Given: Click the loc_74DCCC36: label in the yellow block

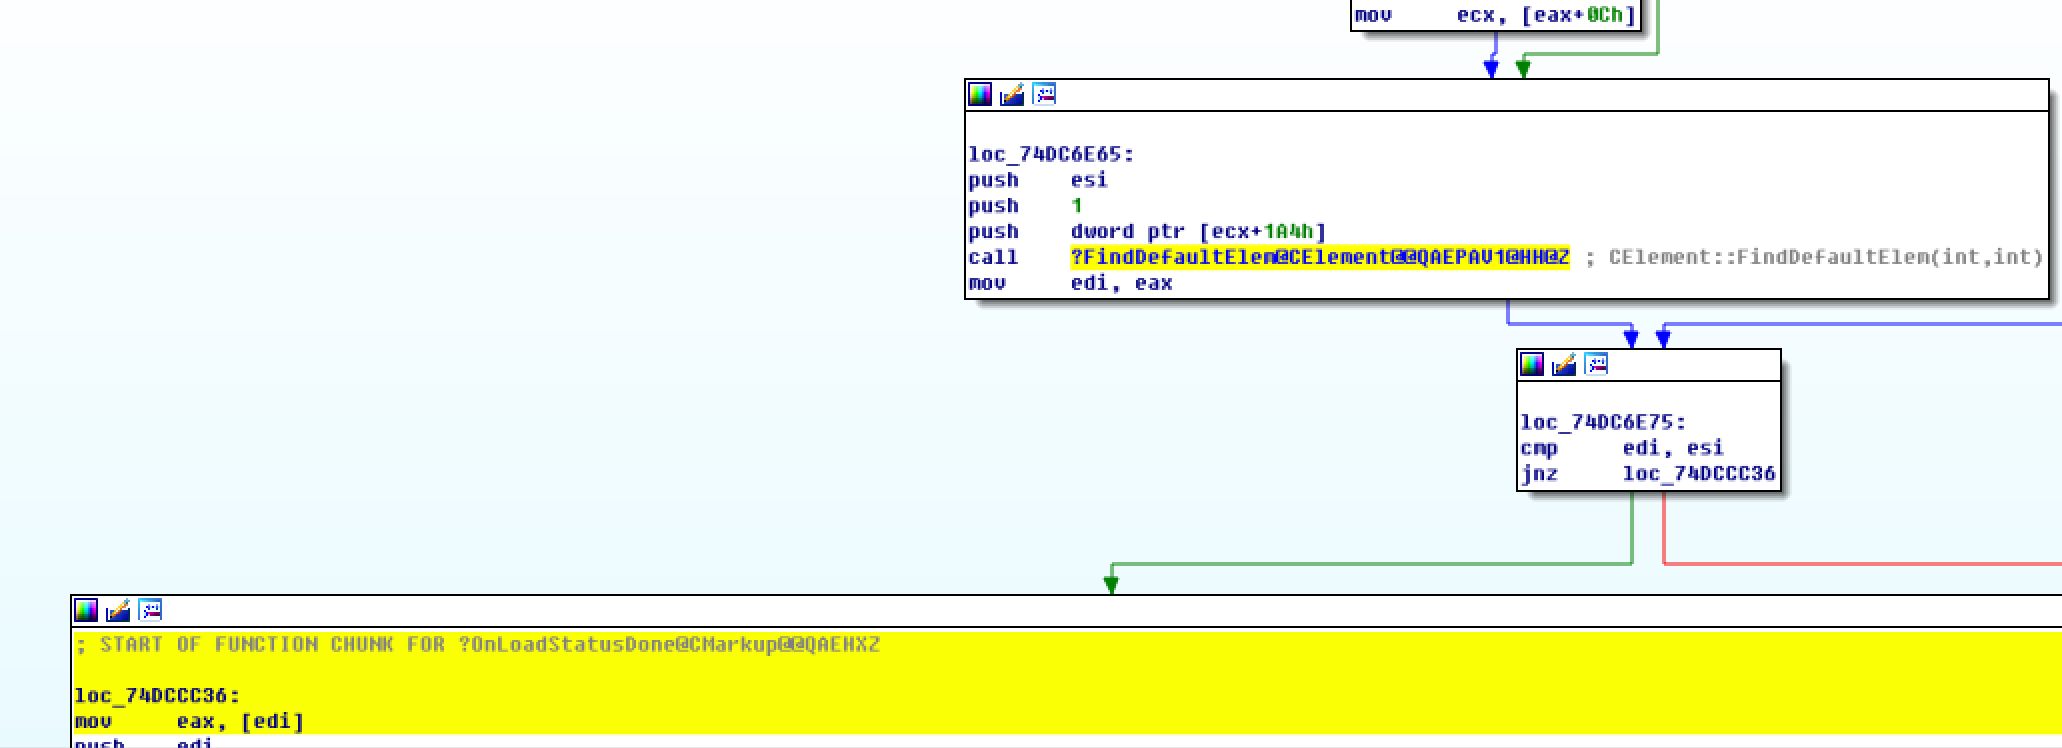Looking at the screenshot, I should [157, 695].
